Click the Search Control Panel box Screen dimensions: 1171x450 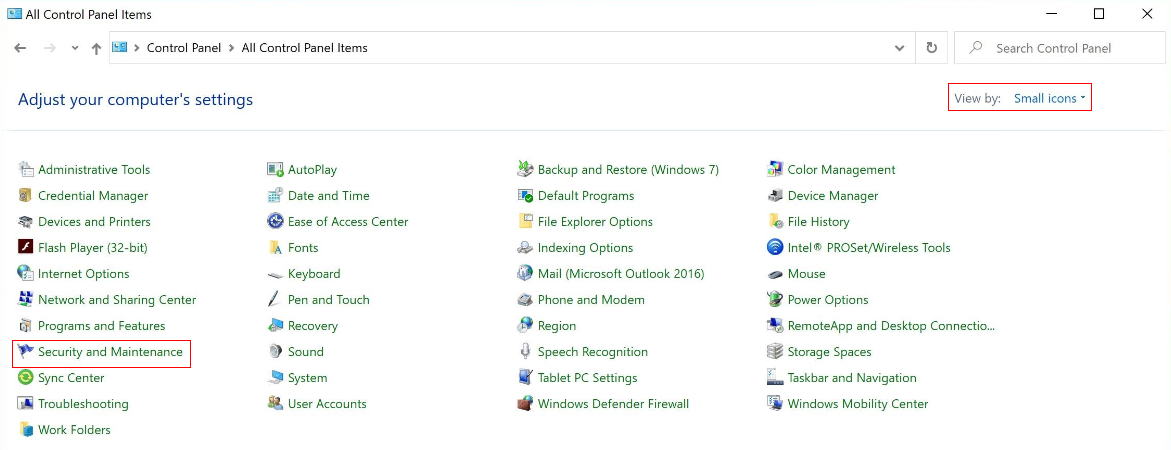pos(1060,48)
